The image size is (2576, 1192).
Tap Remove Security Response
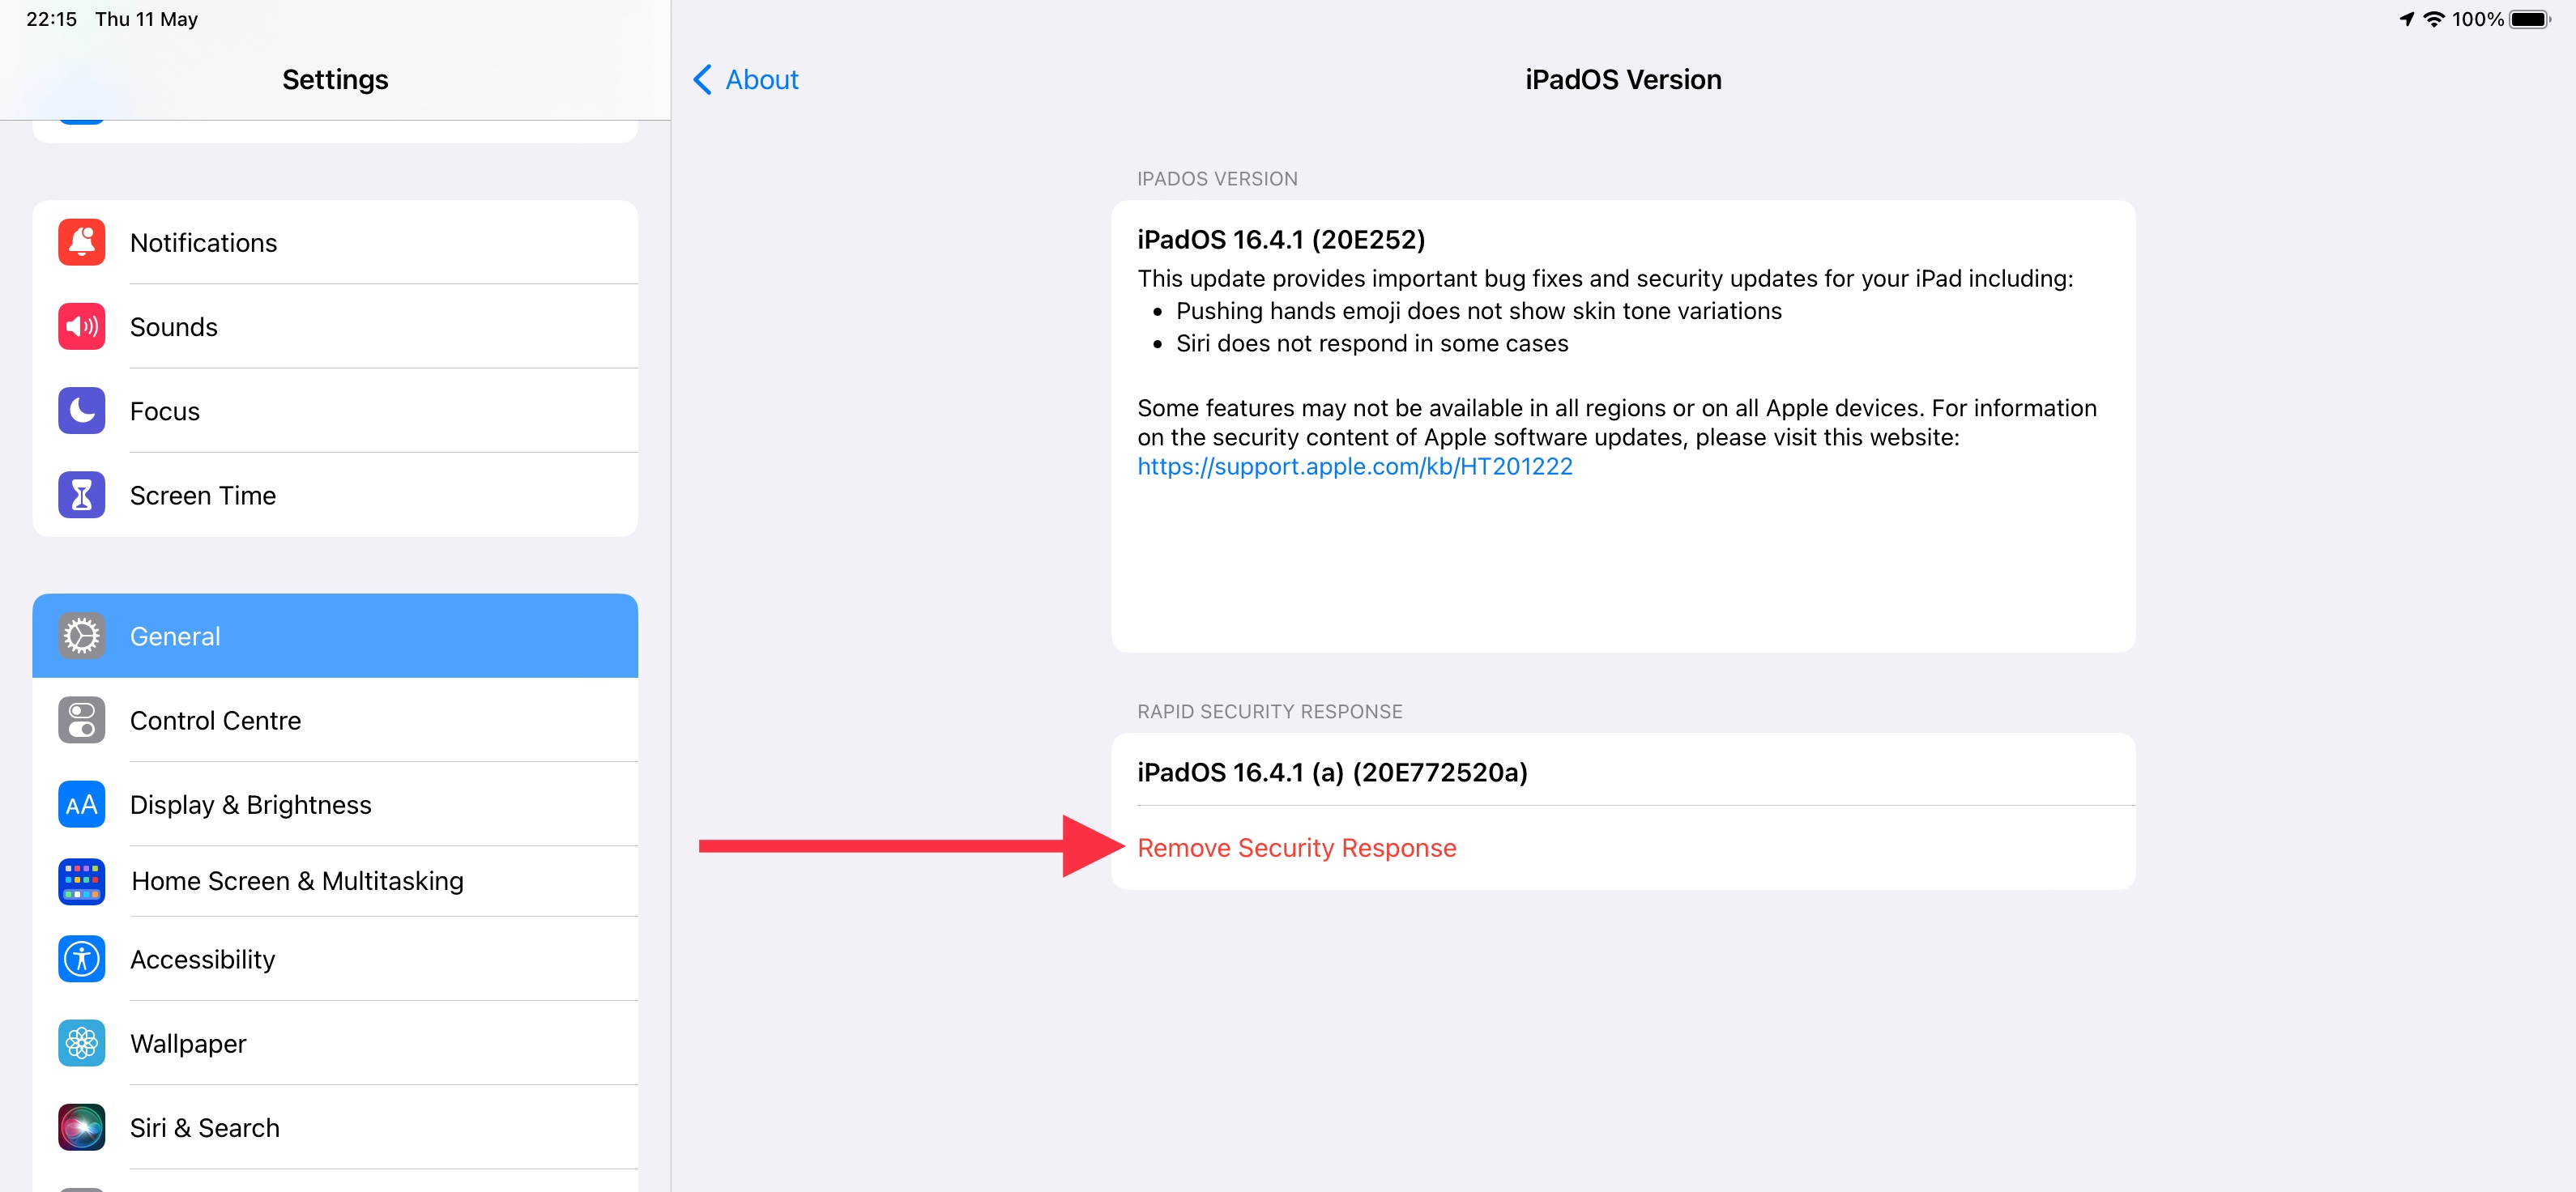coord(1296,847)
